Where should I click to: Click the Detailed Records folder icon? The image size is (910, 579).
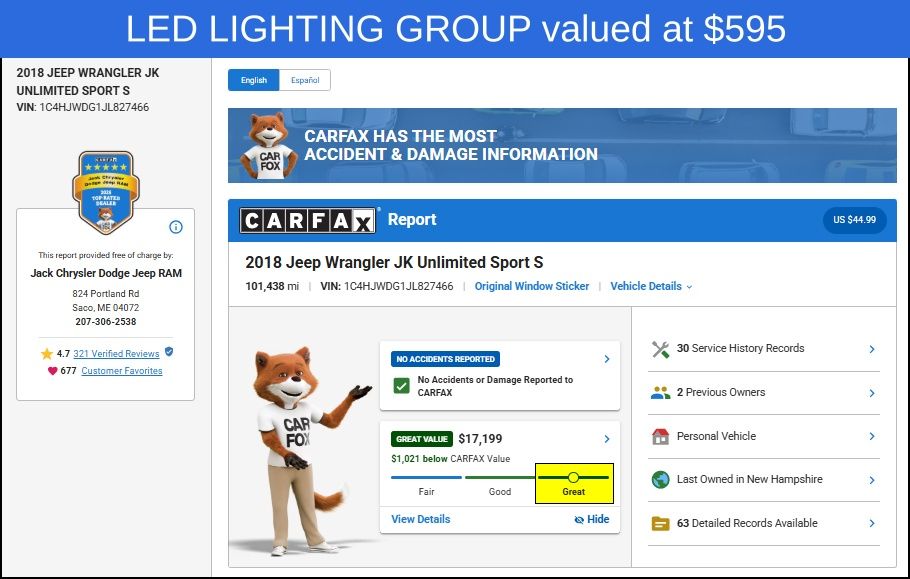(x=660, y=523)
